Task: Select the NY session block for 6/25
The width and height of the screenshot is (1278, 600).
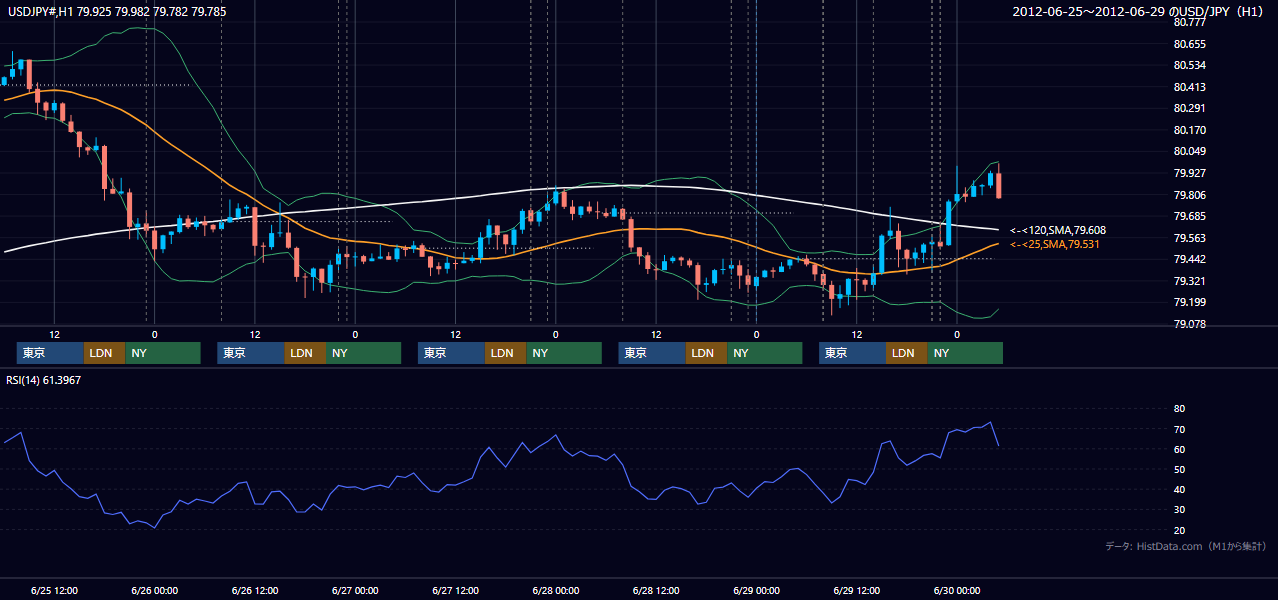Action: [x=163, y=353]
